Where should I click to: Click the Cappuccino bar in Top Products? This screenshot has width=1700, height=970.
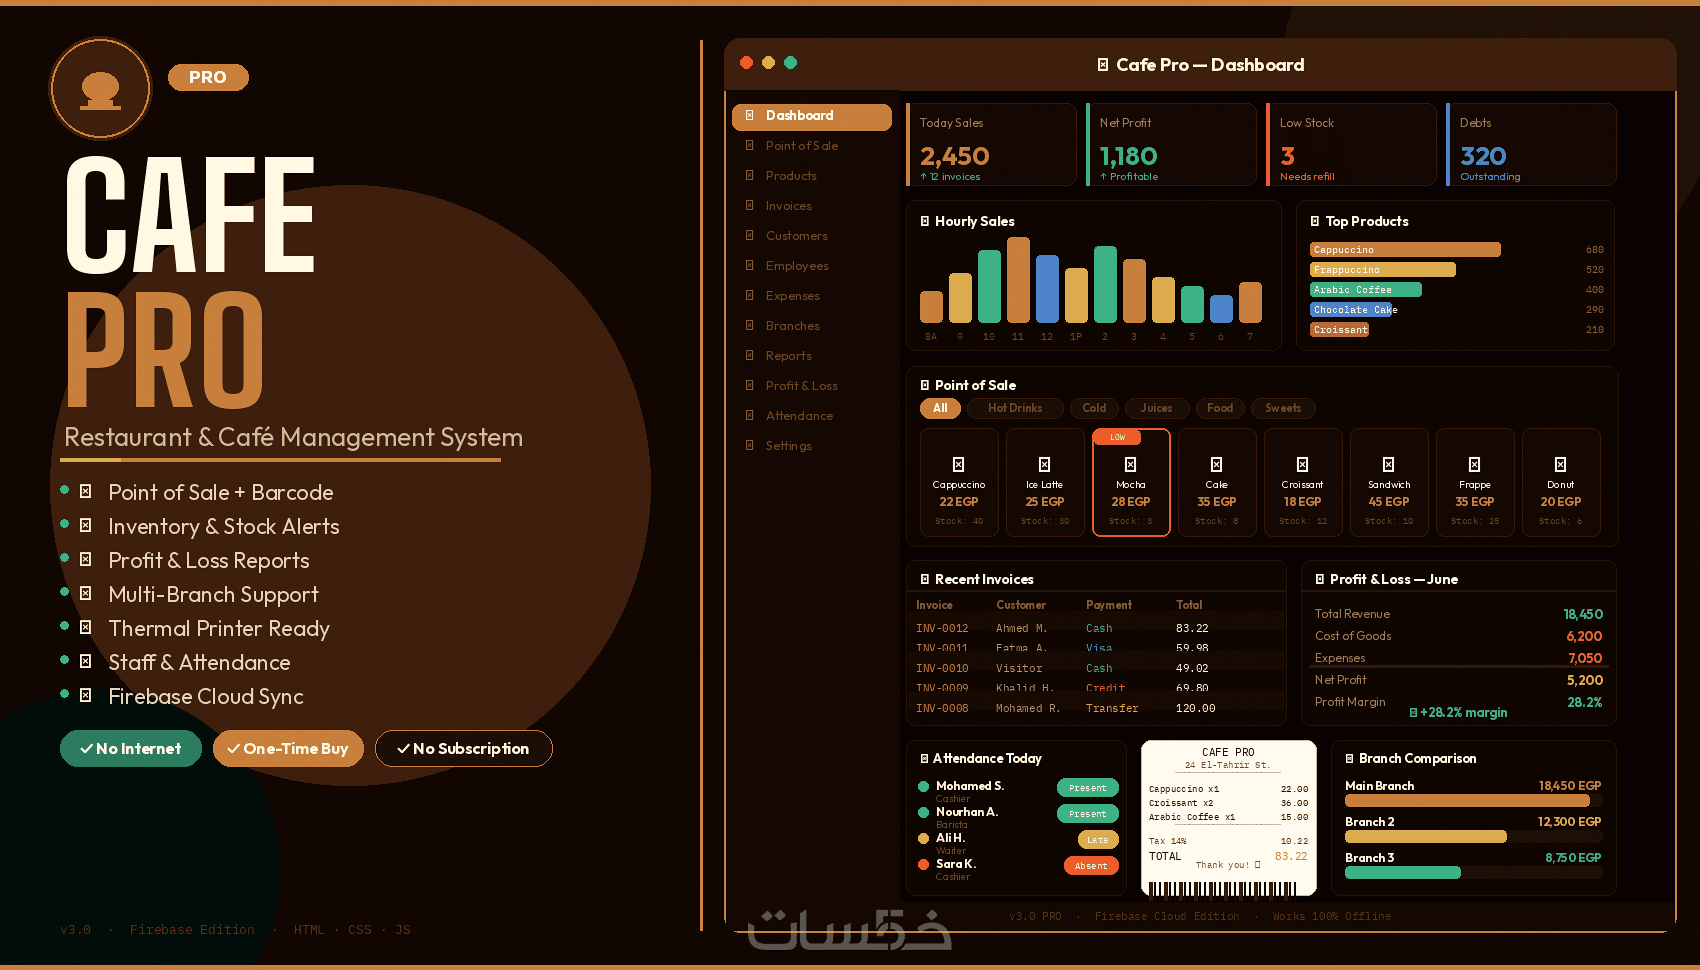[x=1405, y=250]
